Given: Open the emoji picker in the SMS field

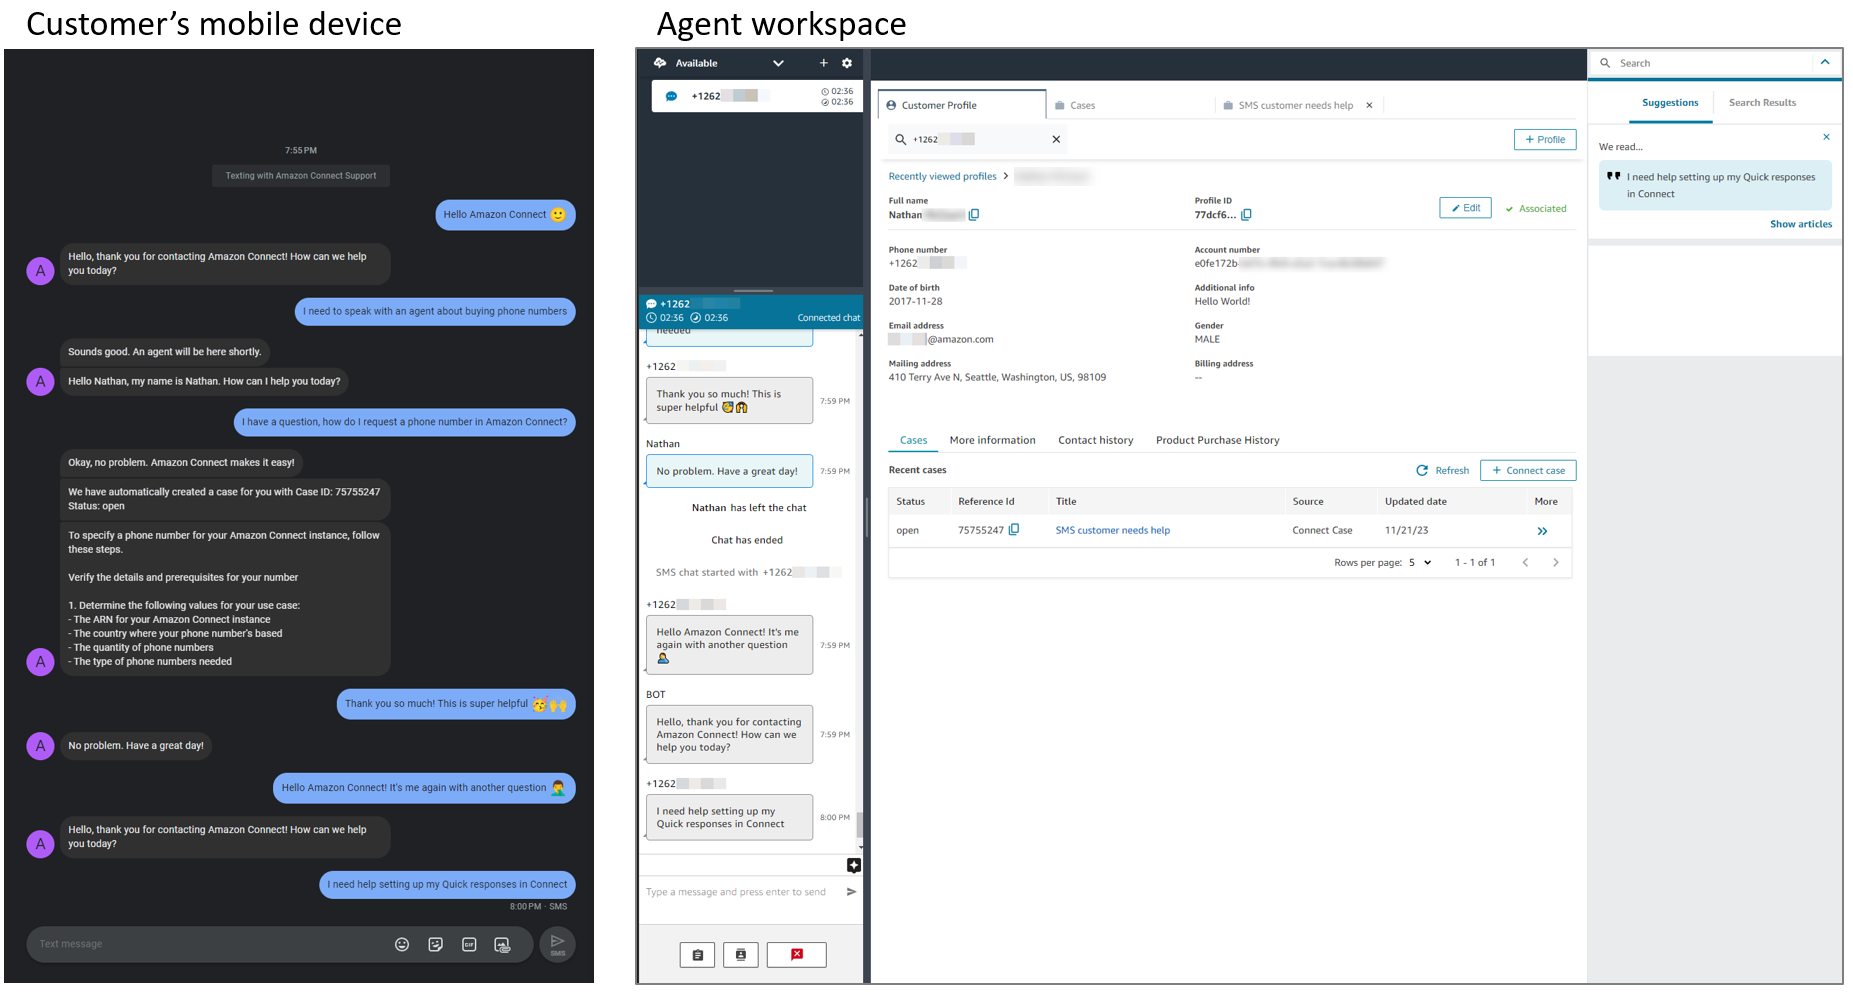Looking at the screenshot, I should click(x=402, y=944).
